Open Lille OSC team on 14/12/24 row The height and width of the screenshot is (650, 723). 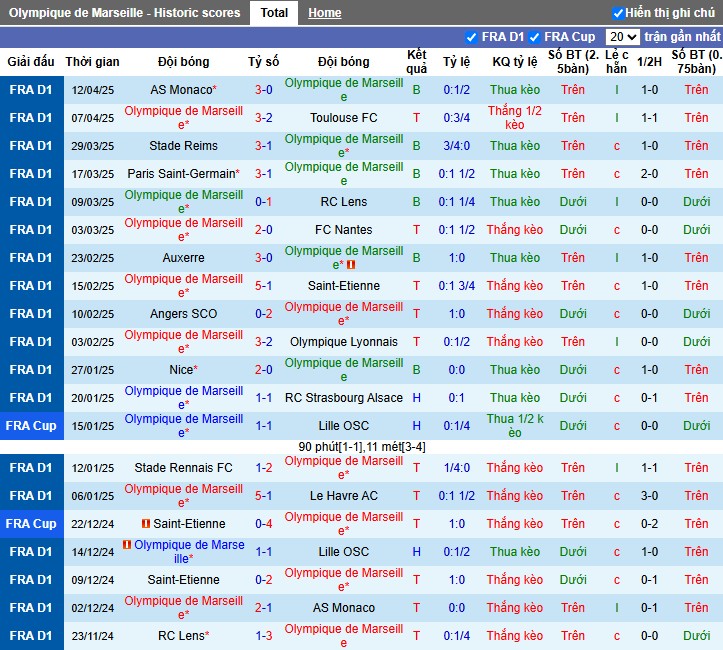point(344,552)
